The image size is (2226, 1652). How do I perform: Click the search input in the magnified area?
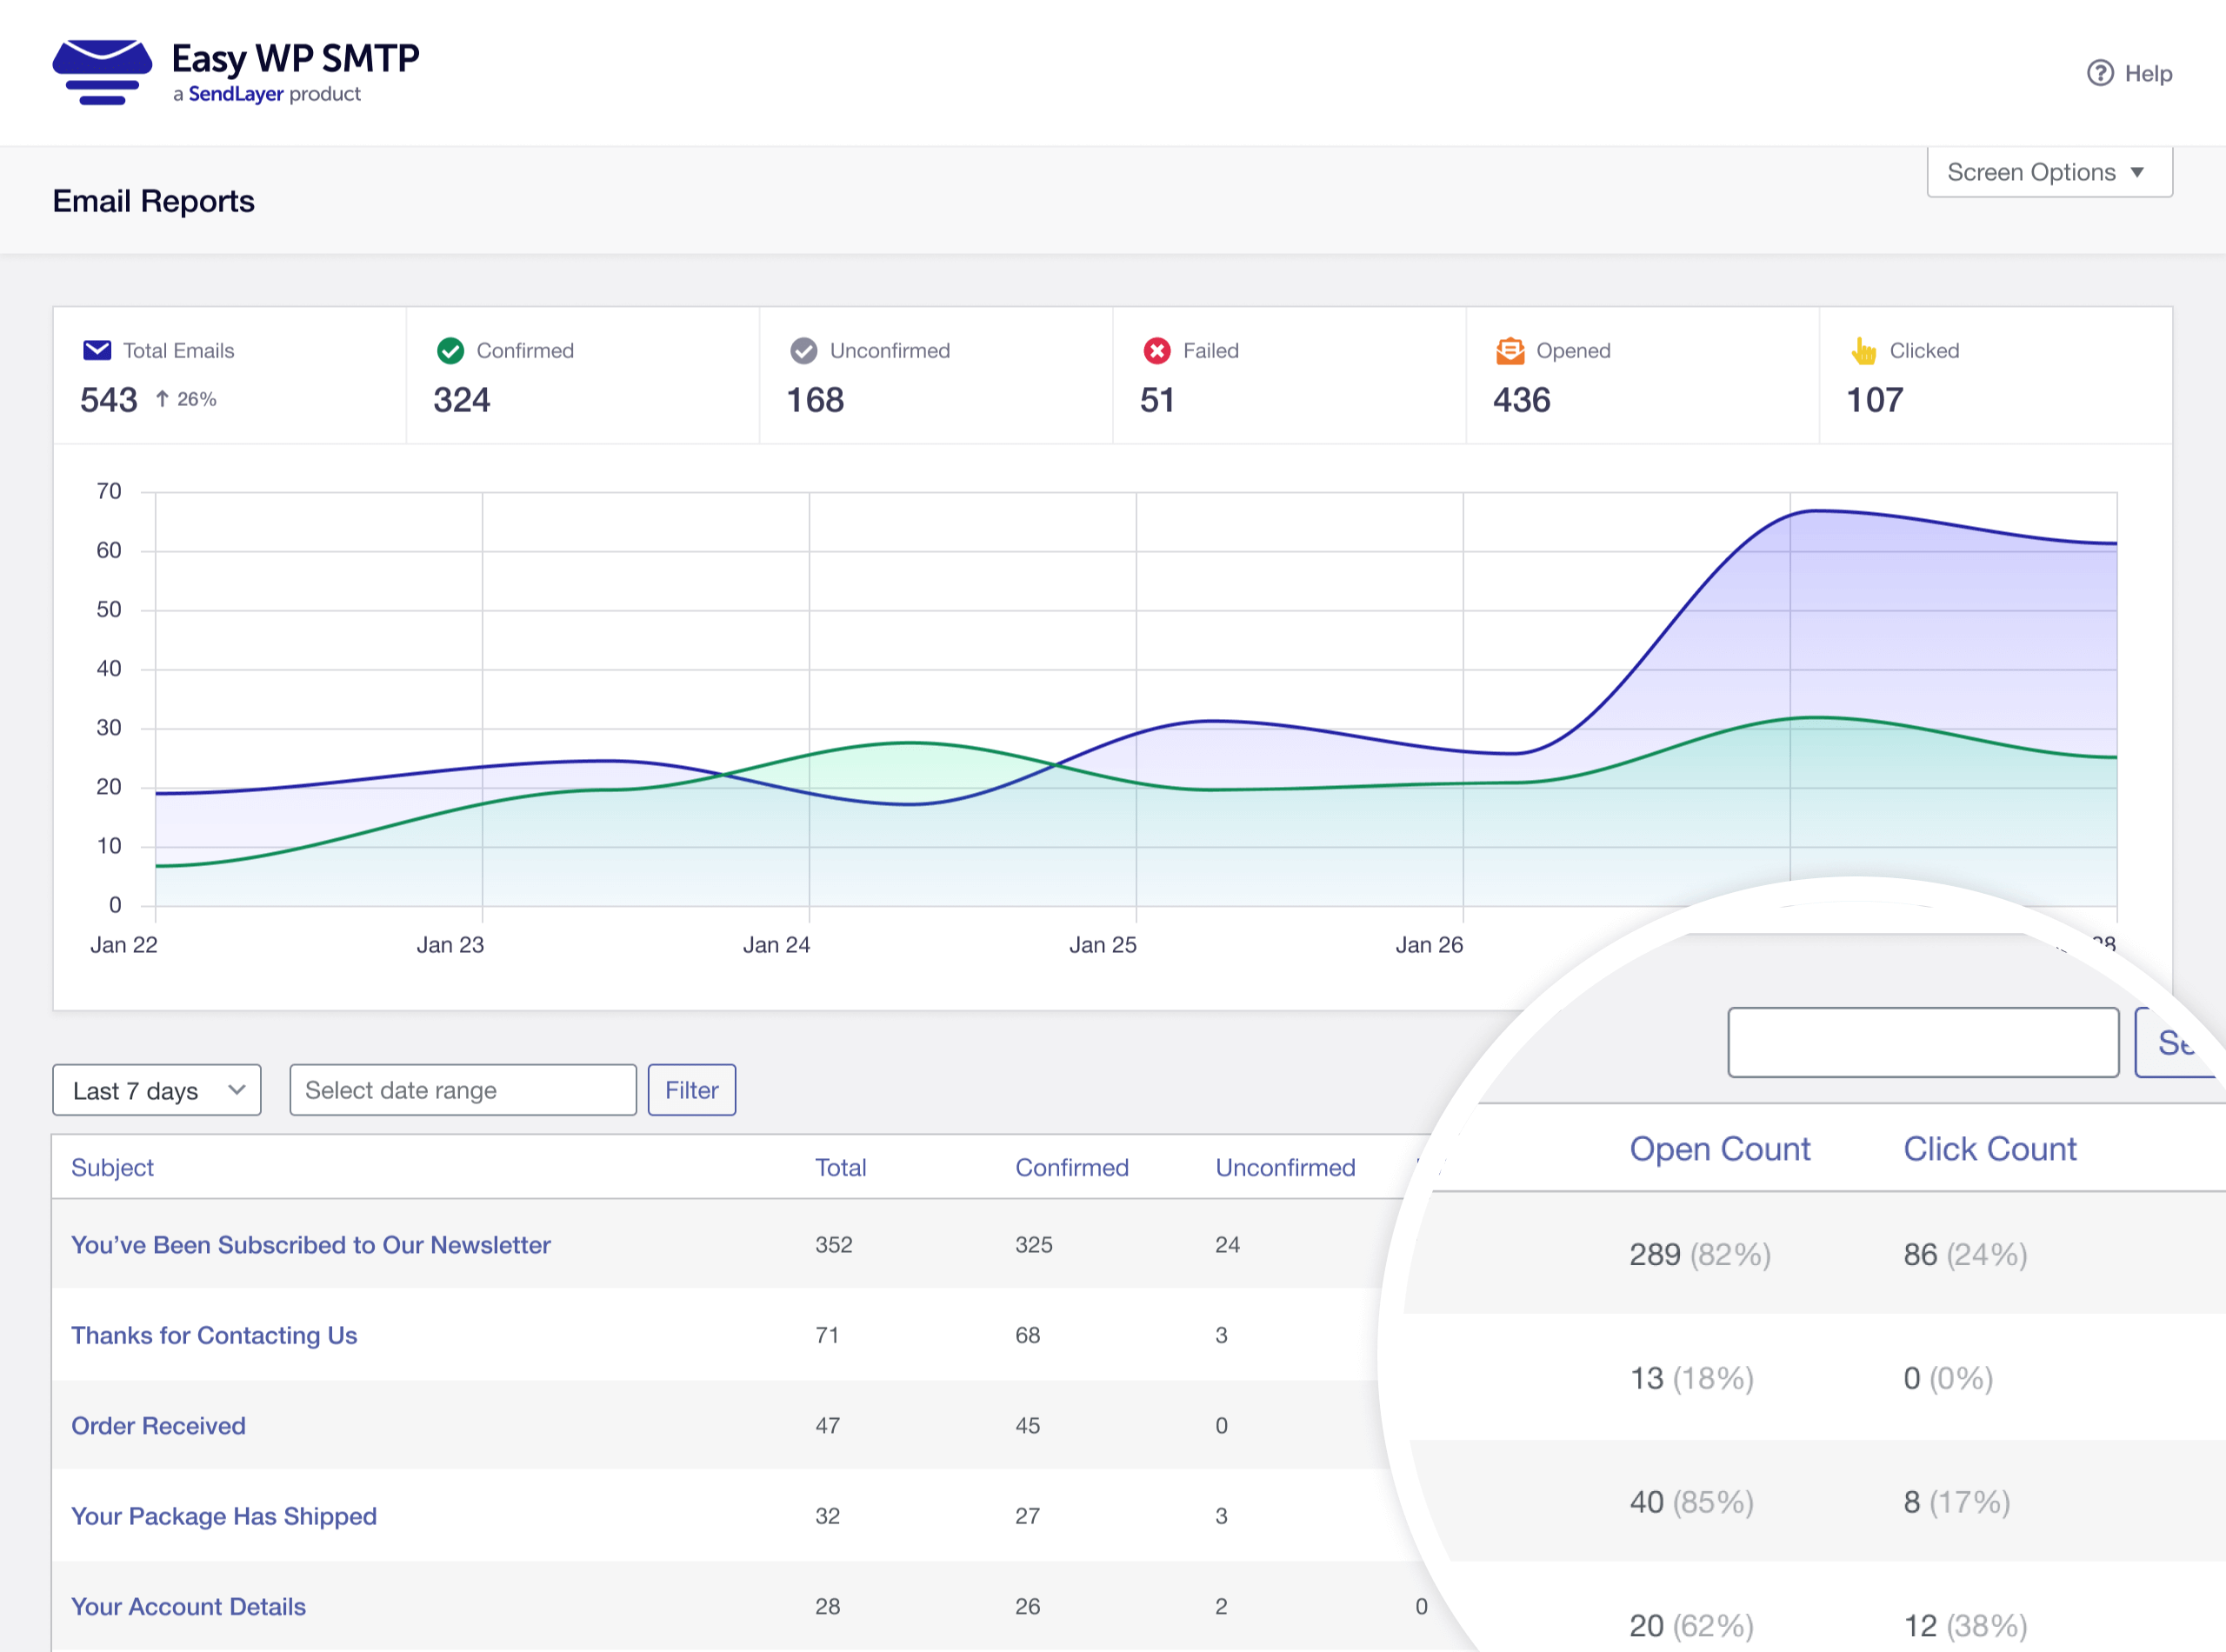[1923, 1042]
